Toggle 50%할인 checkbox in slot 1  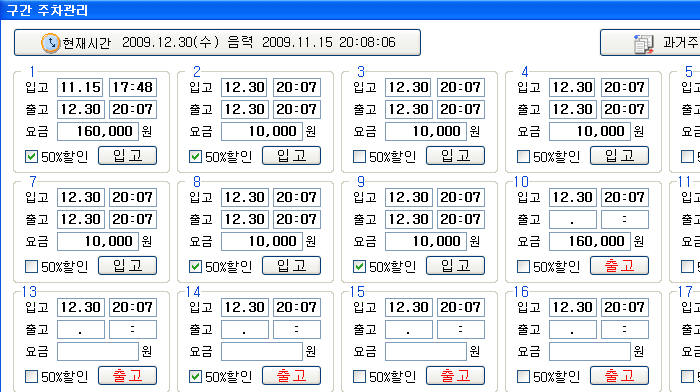(31, 157)
